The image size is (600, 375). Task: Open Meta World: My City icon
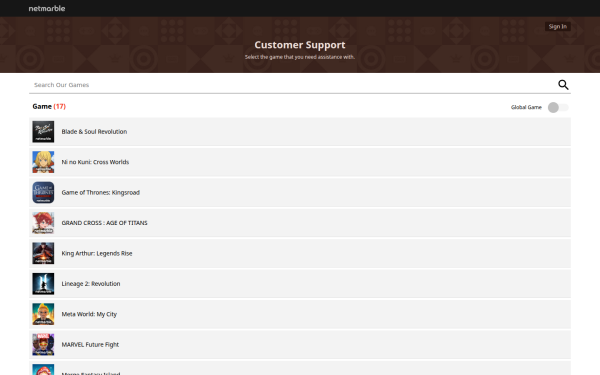pos(43,314)
